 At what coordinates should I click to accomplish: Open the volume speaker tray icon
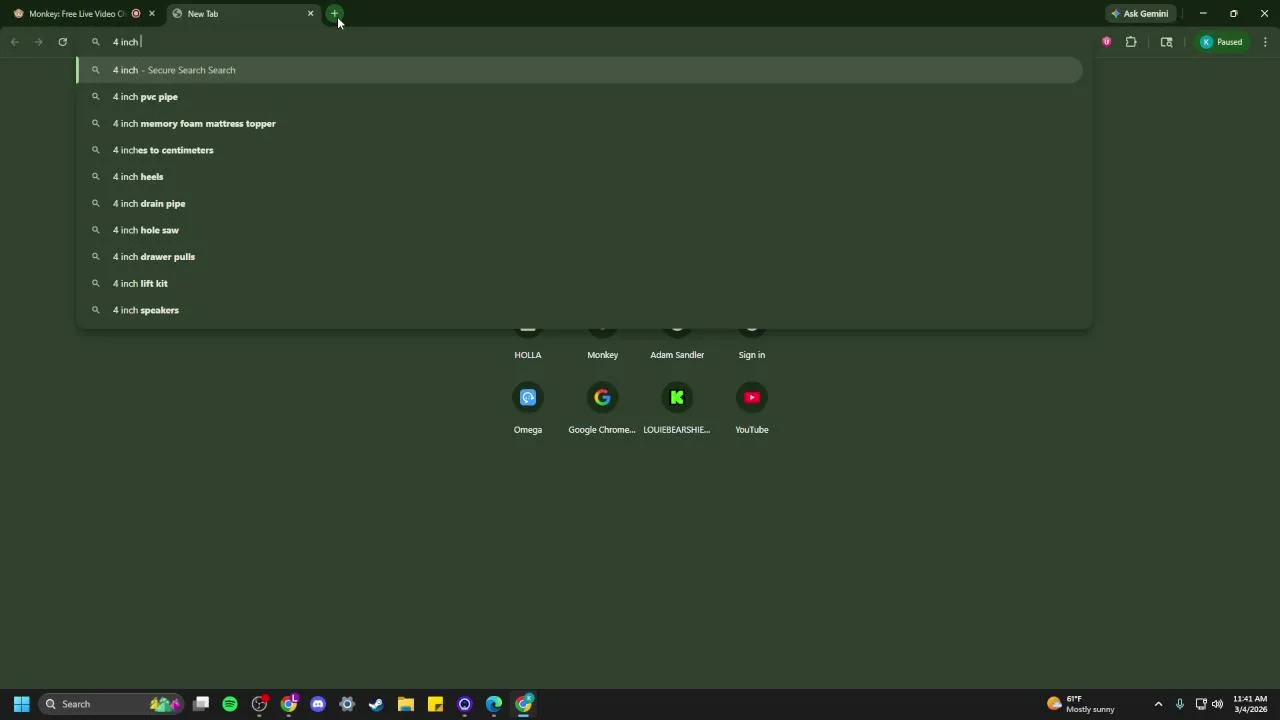click(x=1217, y=704)
